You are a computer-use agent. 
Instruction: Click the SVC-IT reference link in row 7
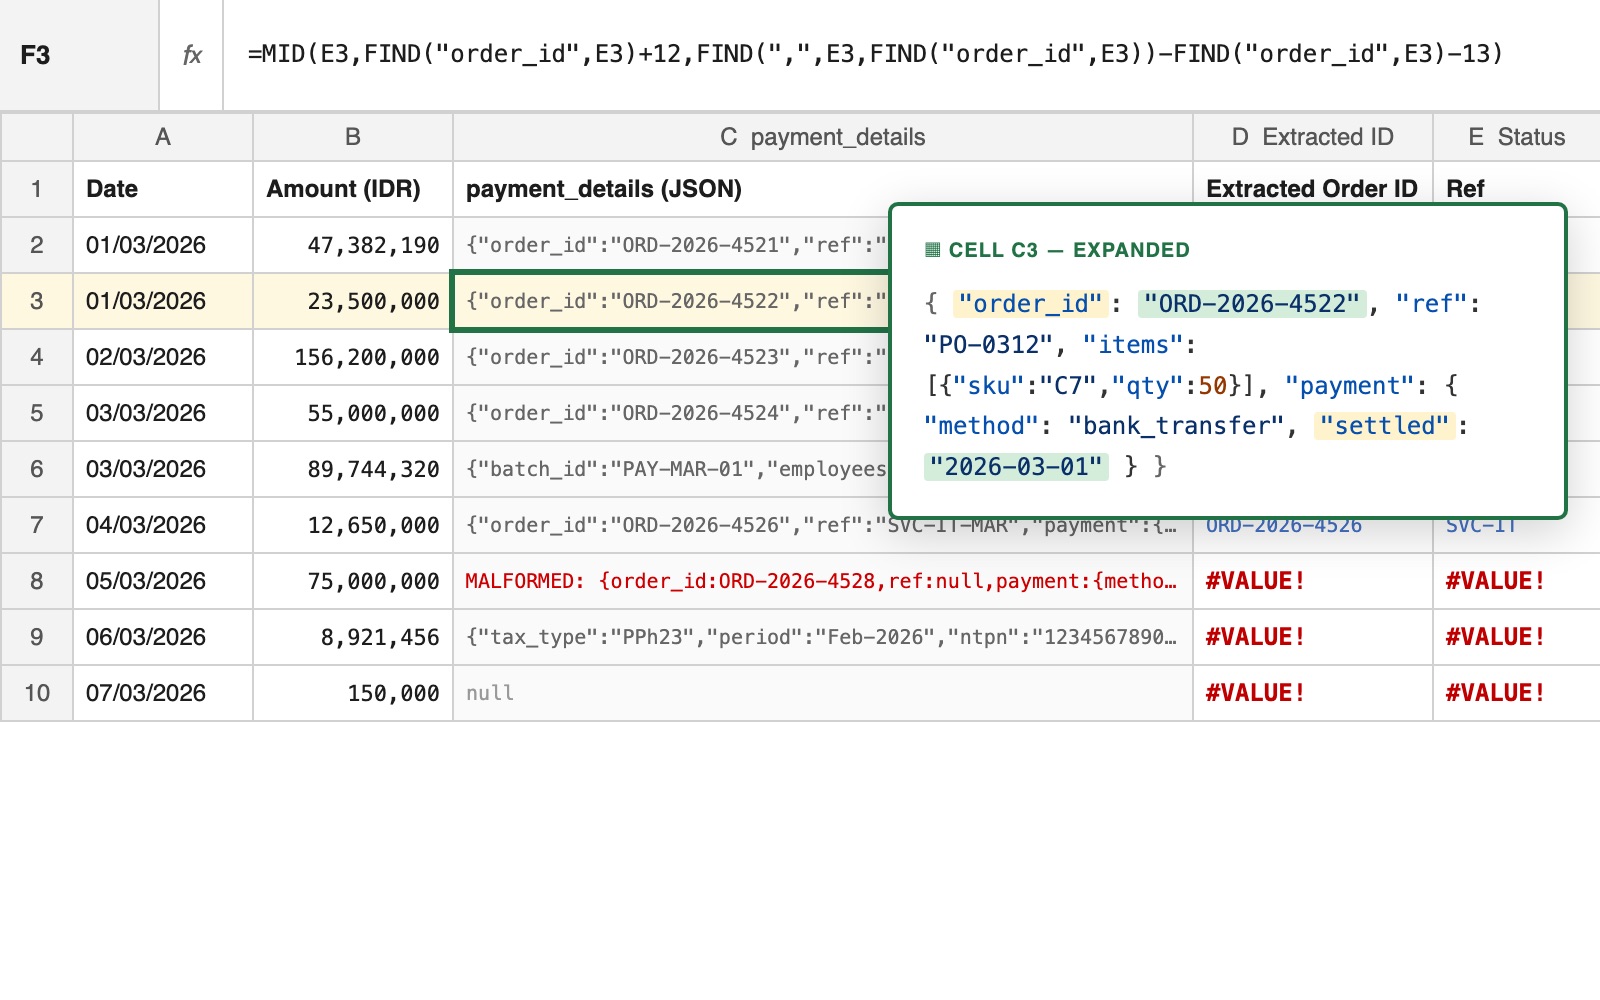[1480, 524]
